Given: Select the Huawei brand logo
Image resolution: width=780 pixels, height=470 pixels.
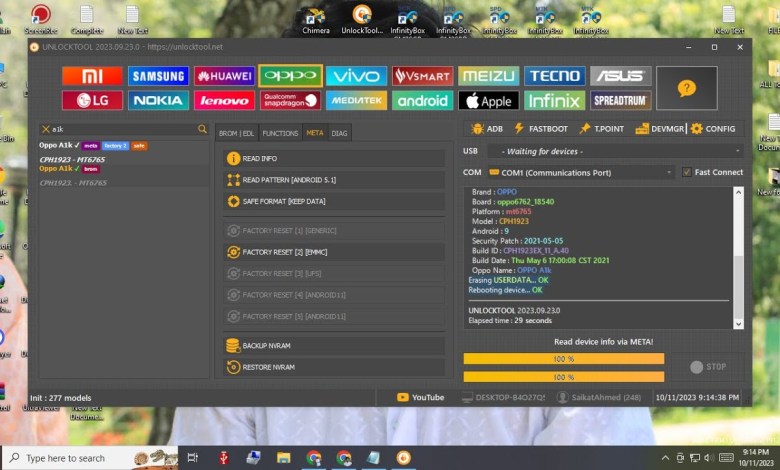Looking at the screenshot, I should (x=224, y=76).
